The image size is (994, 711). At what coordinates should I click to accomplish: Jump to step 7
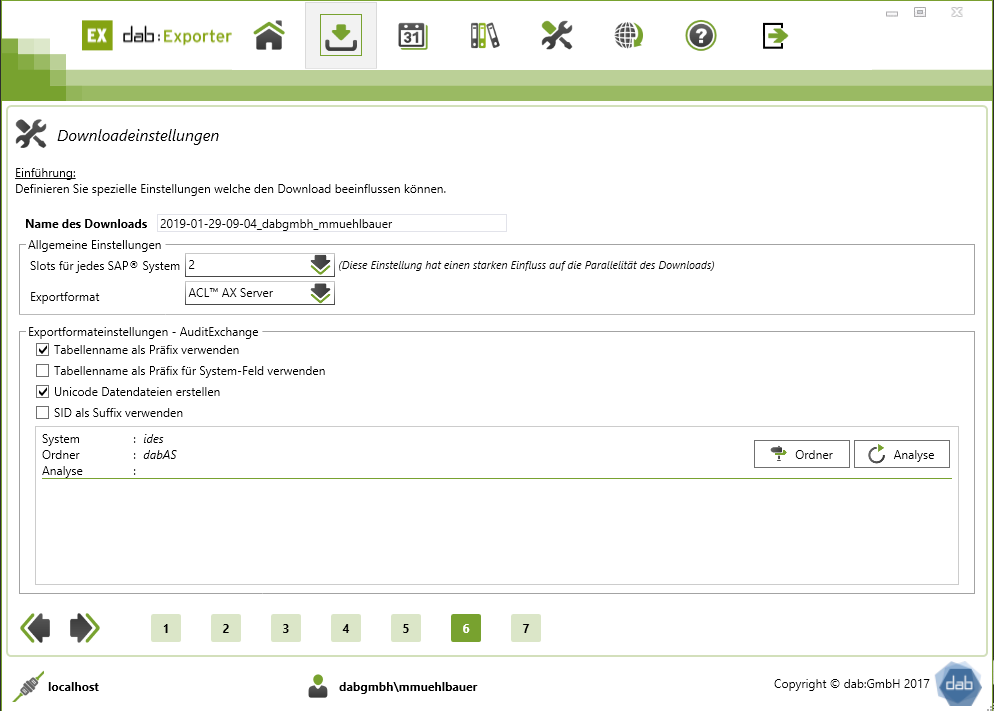tap(526, 628)
